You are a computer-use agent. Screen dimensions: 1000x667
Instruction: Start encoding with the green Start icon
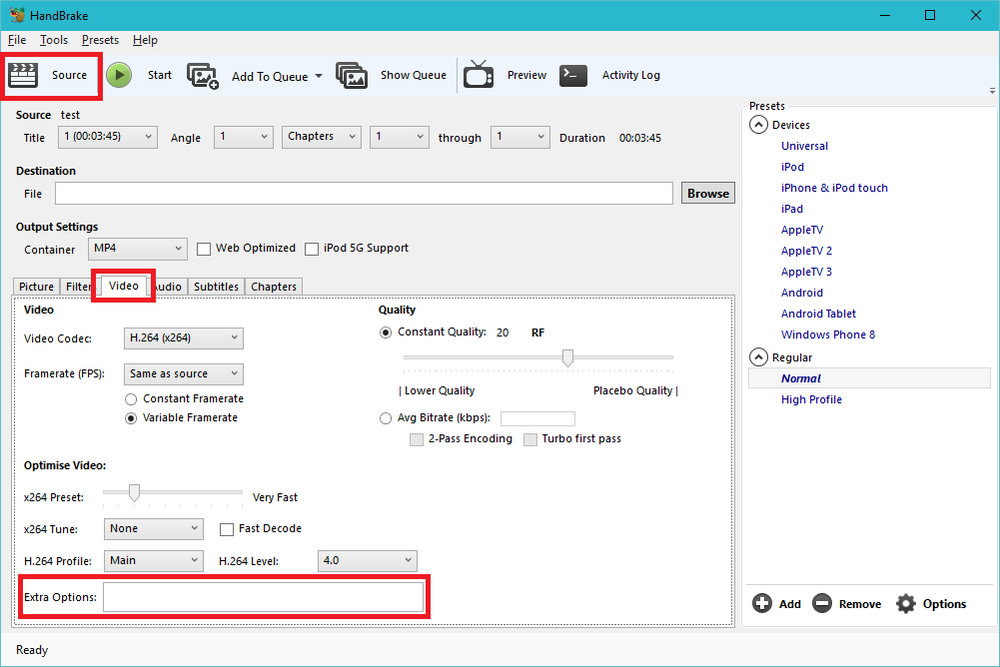click(x=119, y=75)
